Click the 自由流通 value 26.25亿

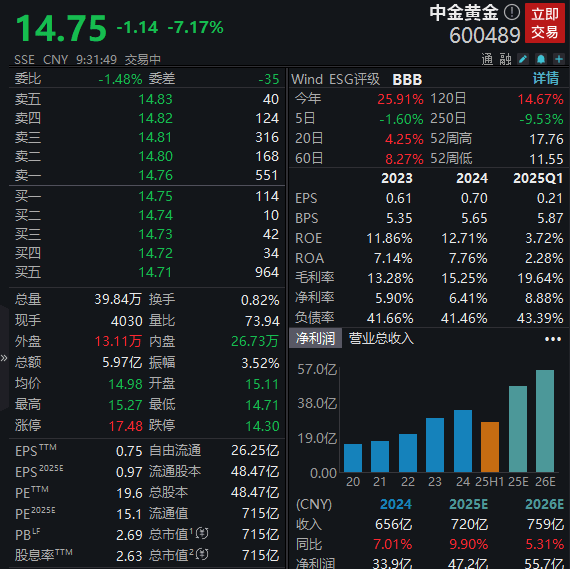click(255, 450)
